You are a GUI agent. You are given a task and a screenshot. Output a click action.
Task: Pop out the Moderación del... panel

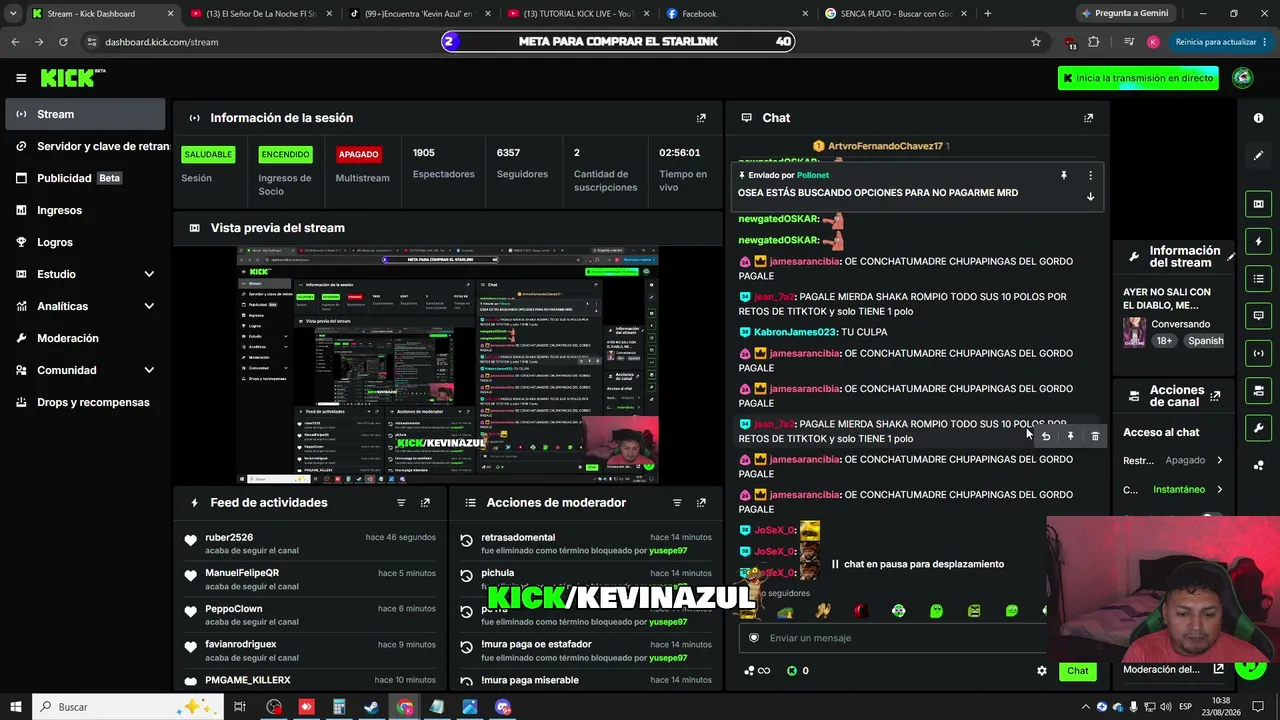[1218, 669]
